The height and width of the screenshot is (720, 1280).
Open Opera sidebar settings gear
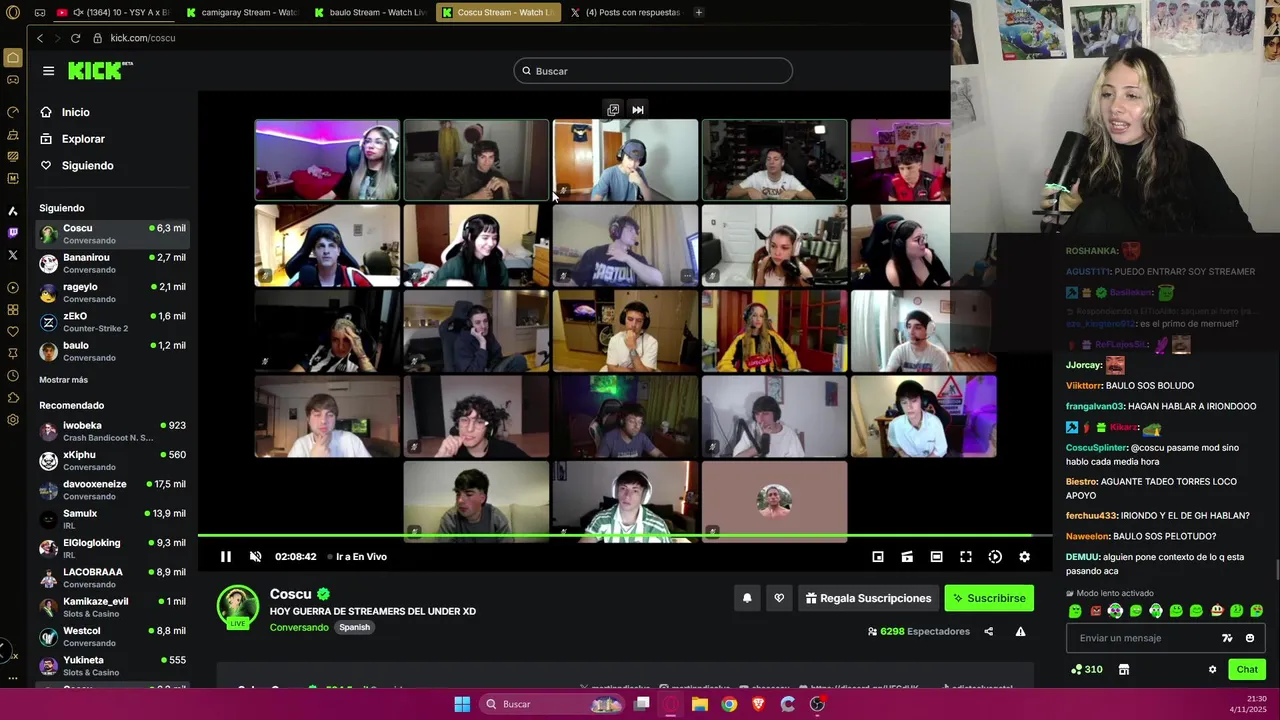(13, 420)
